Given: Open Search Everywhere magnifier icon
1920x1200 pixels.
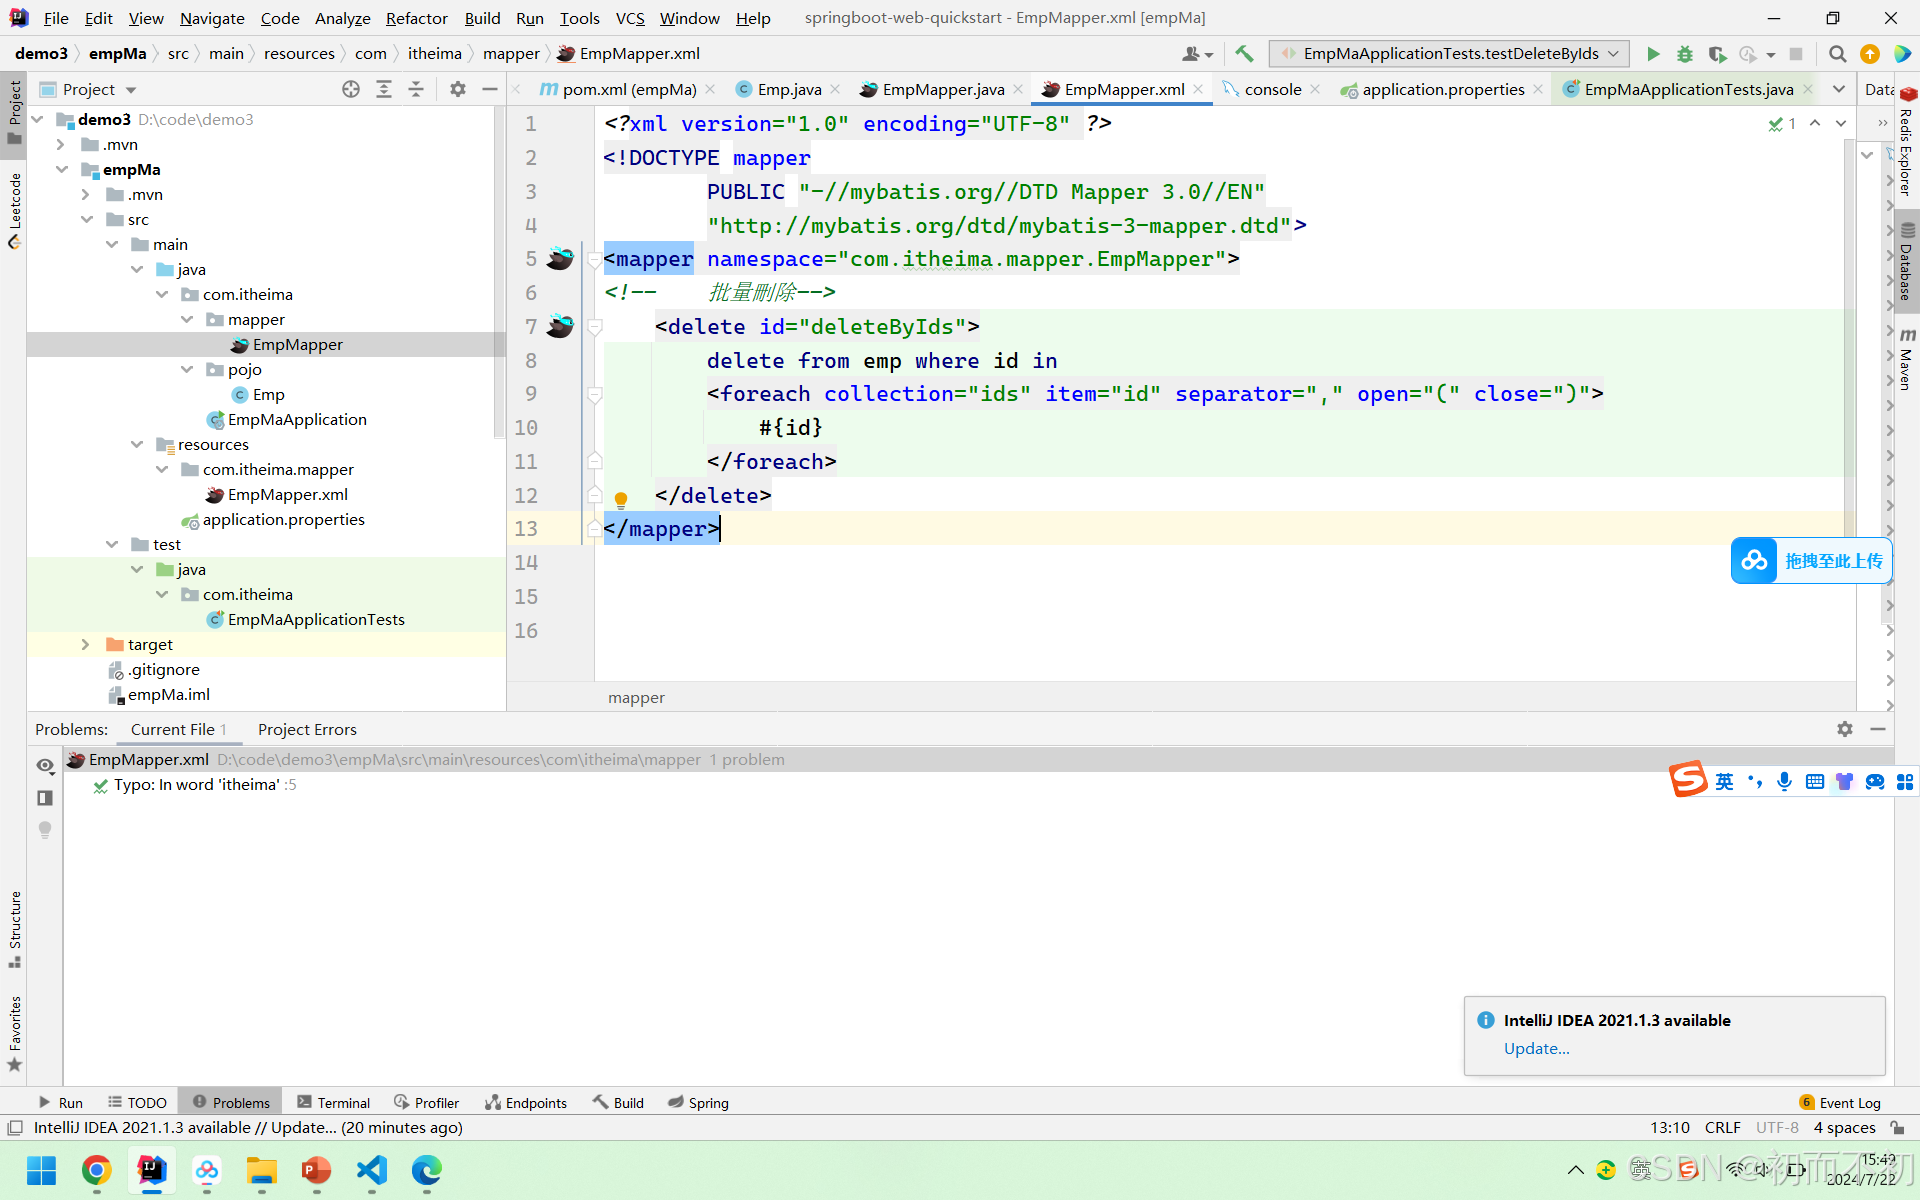Looking at the screenshot, I should [1837, 54].
